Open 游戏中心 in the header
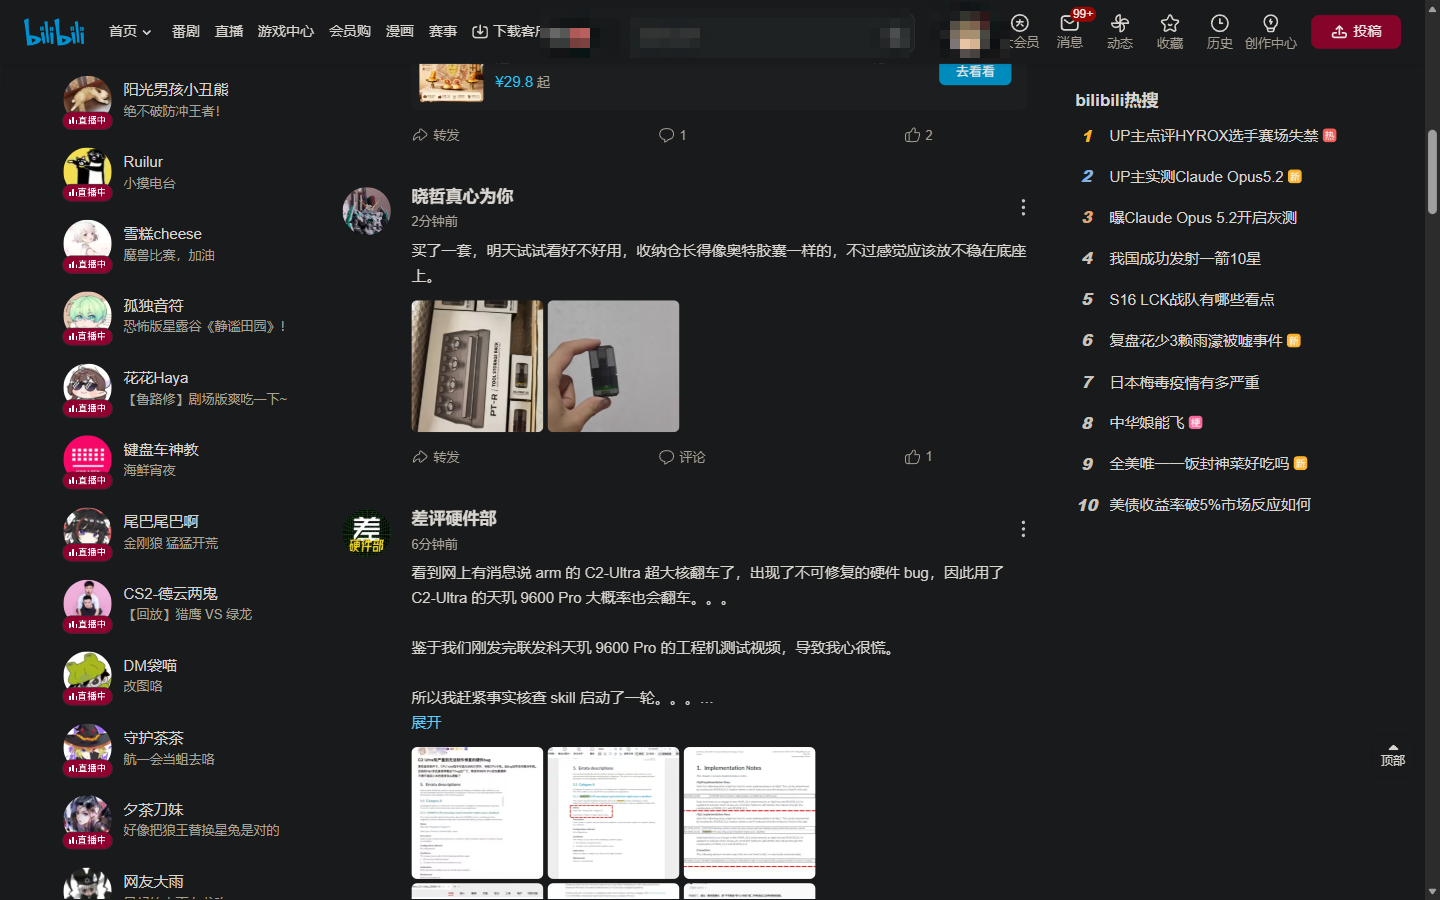The image size is (1440, 900). point(286,32)
